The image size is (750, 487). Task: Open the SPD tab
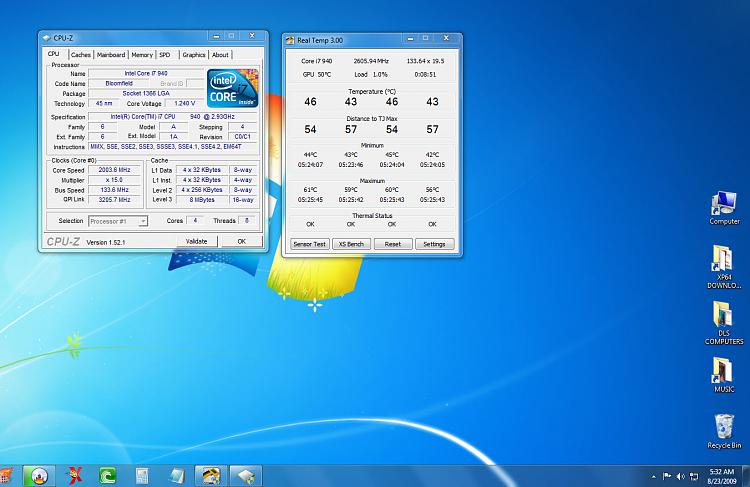click(165, 55)
